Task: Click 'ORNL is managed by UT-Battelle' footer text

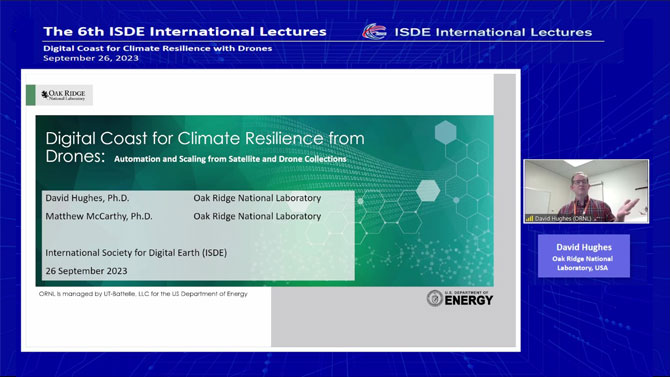Action: 143,294
